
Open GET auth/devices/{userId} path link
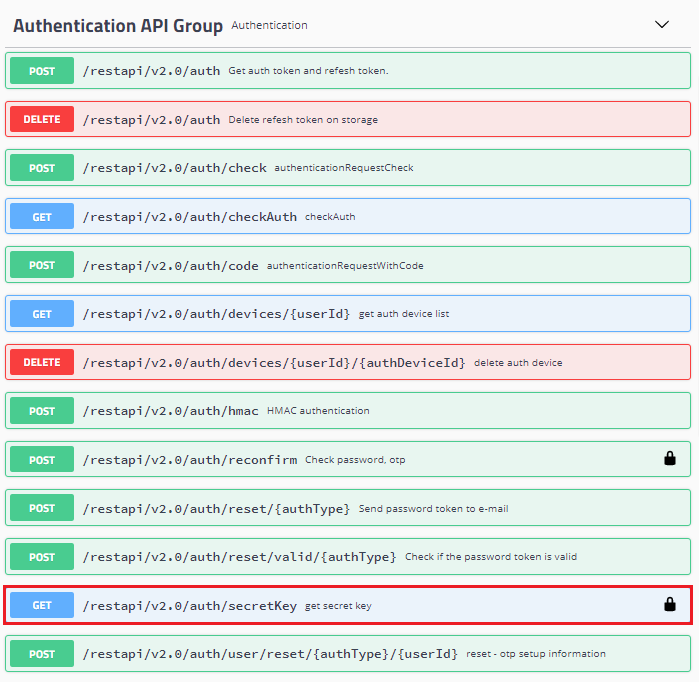[x=216, y=314]
